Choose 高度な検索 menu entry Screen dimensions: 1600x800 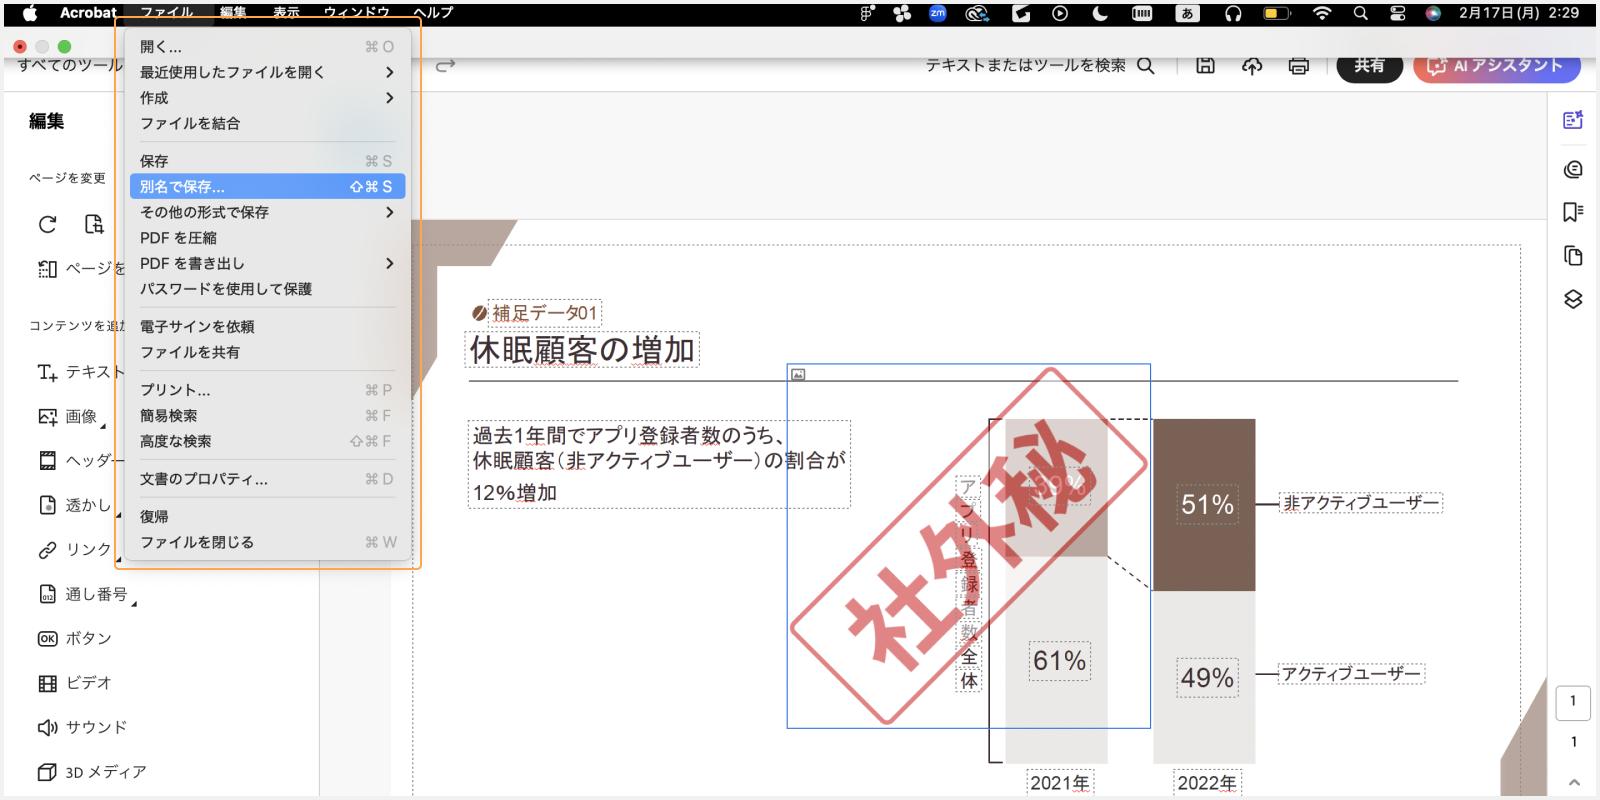[x=267, y=441]
